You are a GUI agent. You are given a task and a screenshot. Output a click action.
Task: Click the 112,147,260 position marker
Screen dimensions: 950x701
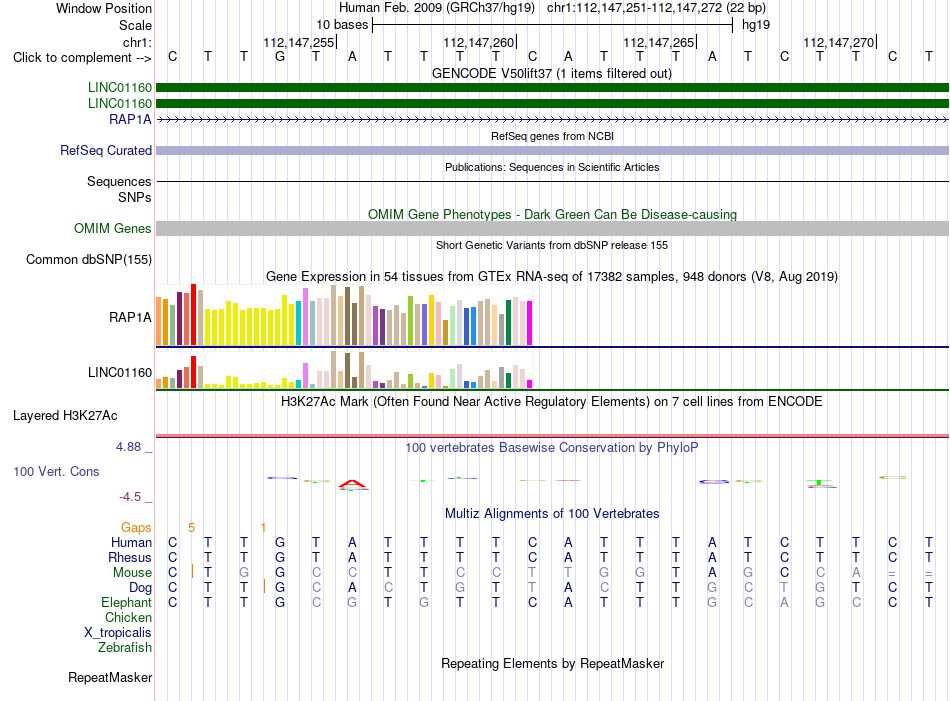tap(479, 42)
